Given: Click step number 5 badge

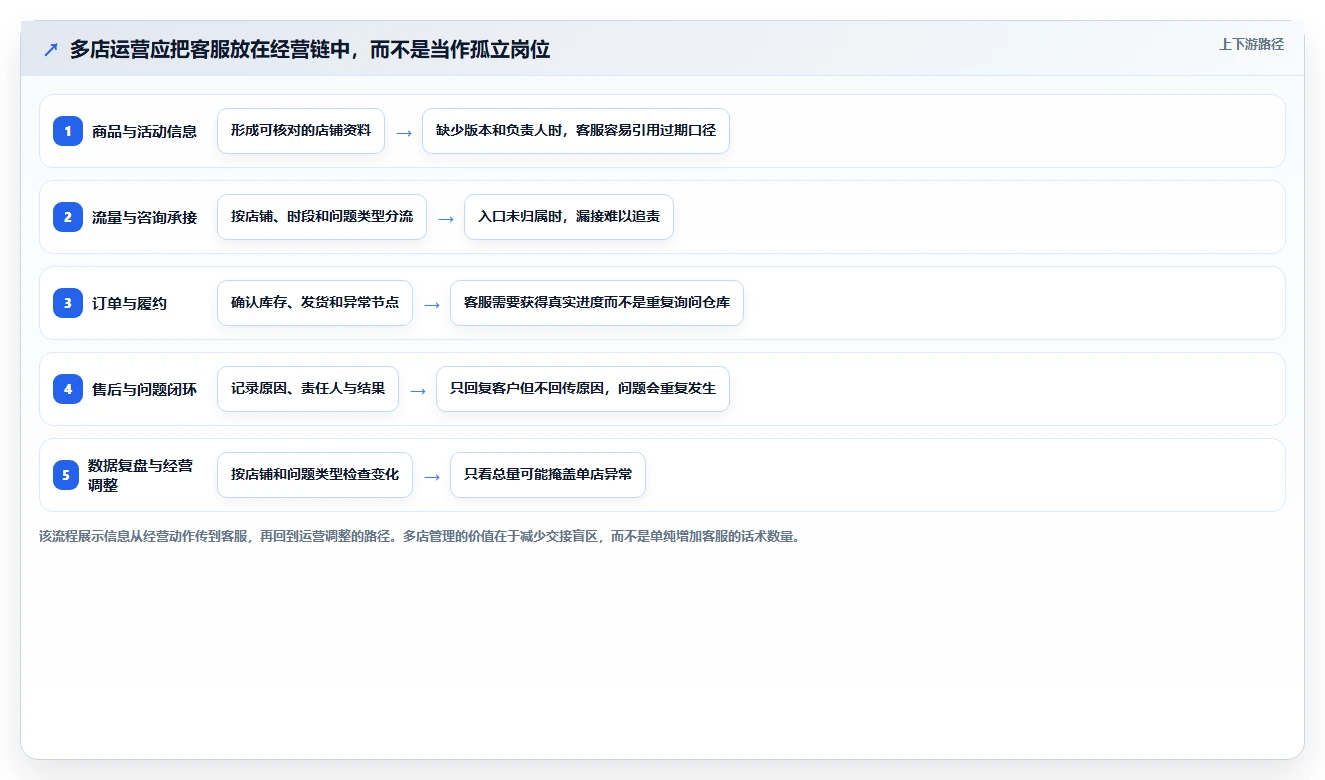Looking at the screenshot, I should click(66, 475).
